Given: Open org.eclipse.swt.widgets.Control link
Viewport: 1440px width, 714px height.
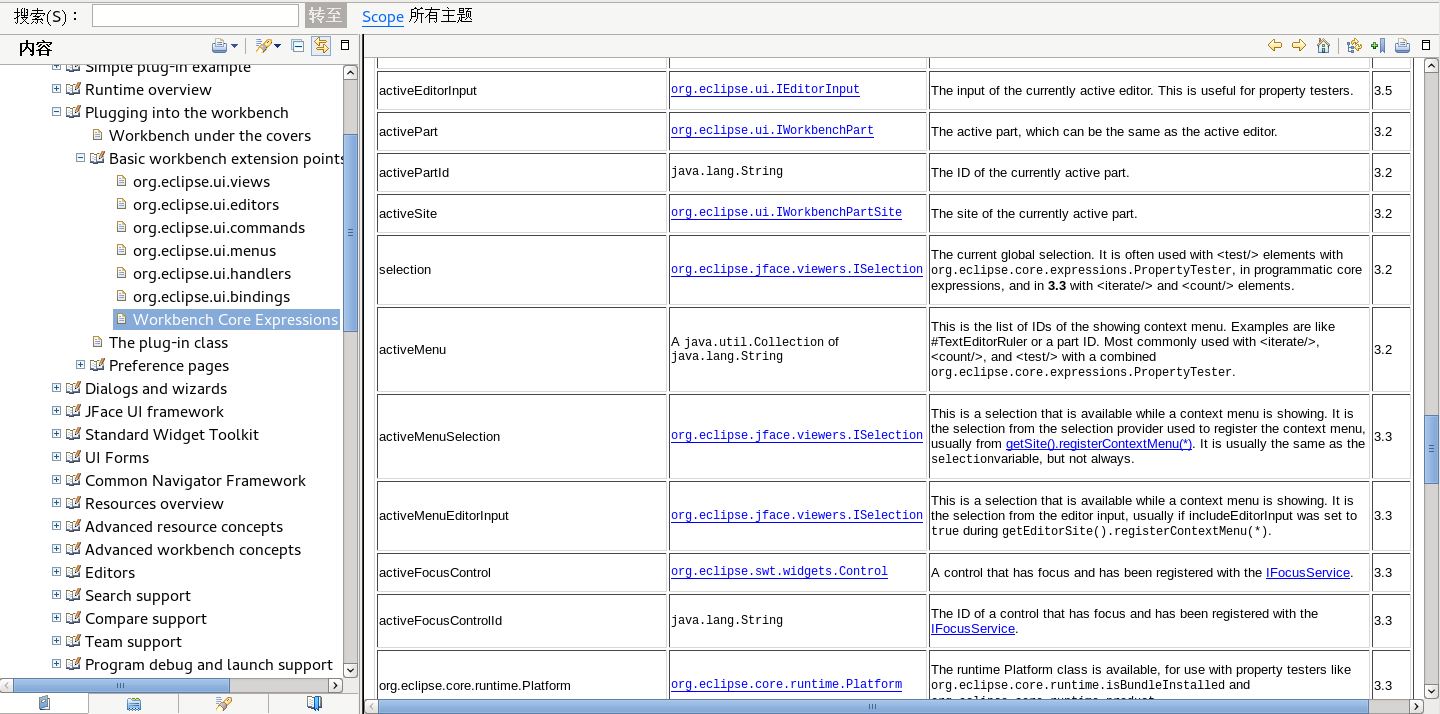Looking at the screenshot, I should click(779, 571).
